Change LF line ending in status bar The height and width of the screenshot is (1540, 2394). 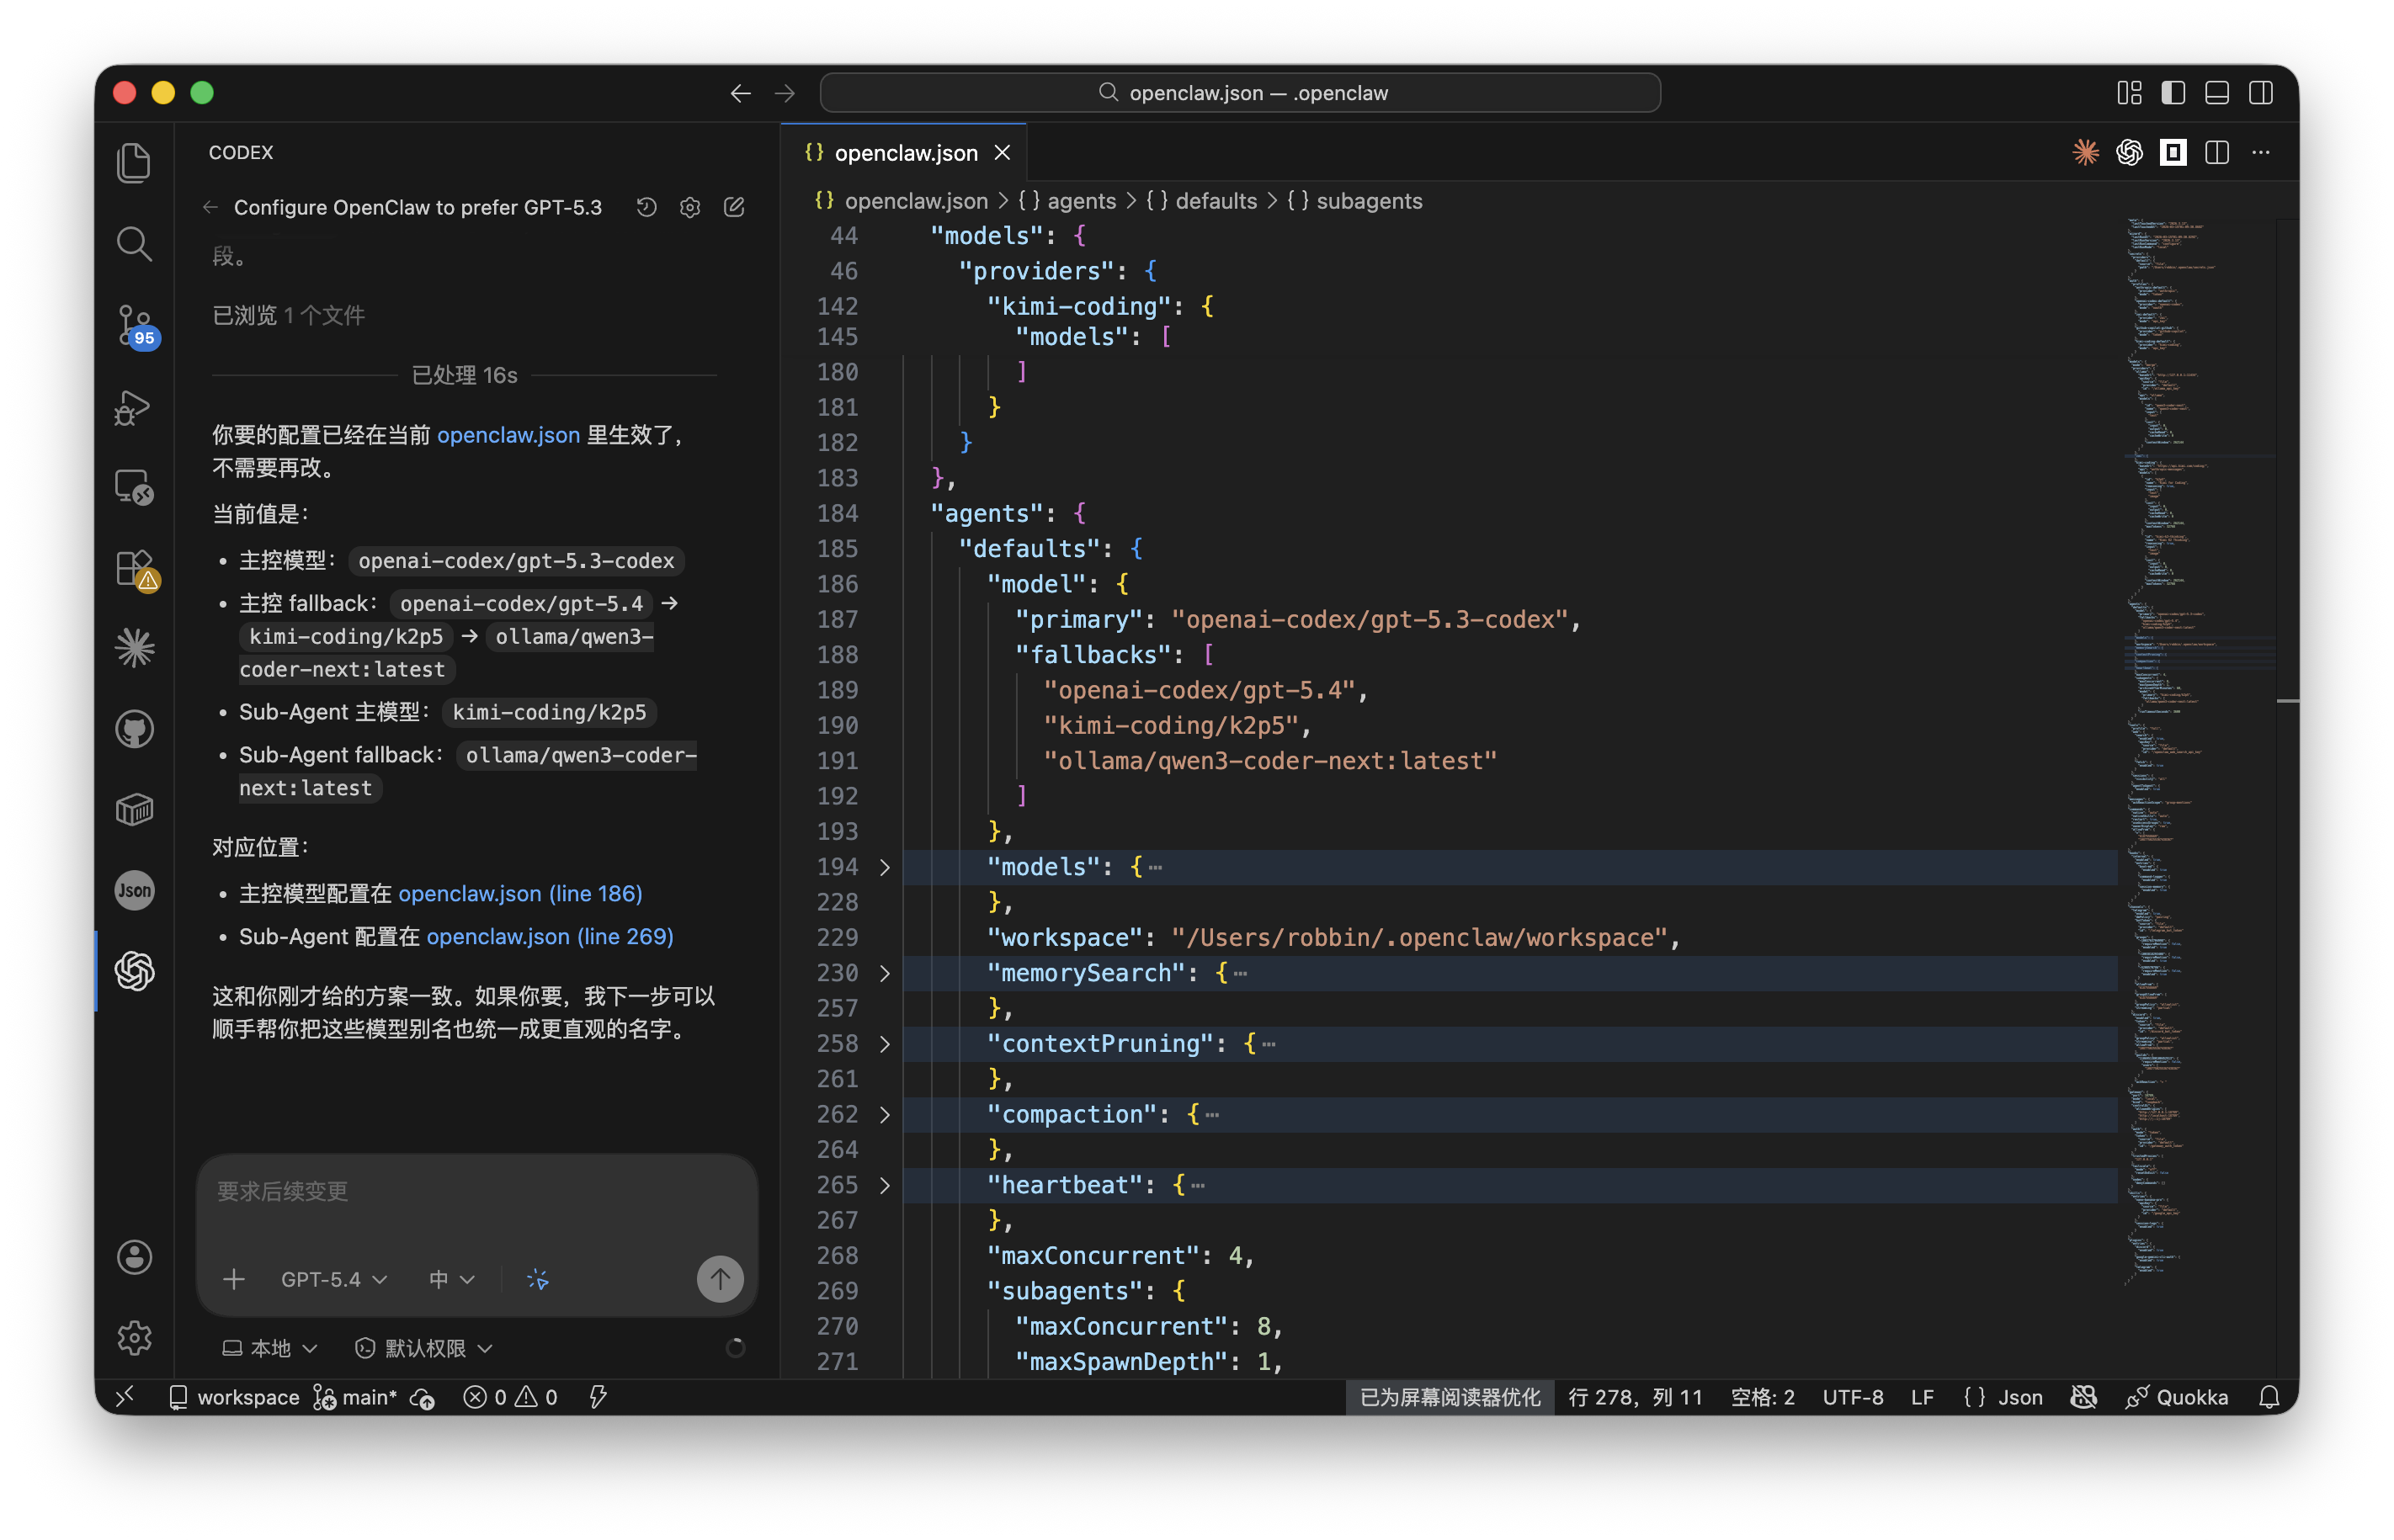[1921, 1397]
